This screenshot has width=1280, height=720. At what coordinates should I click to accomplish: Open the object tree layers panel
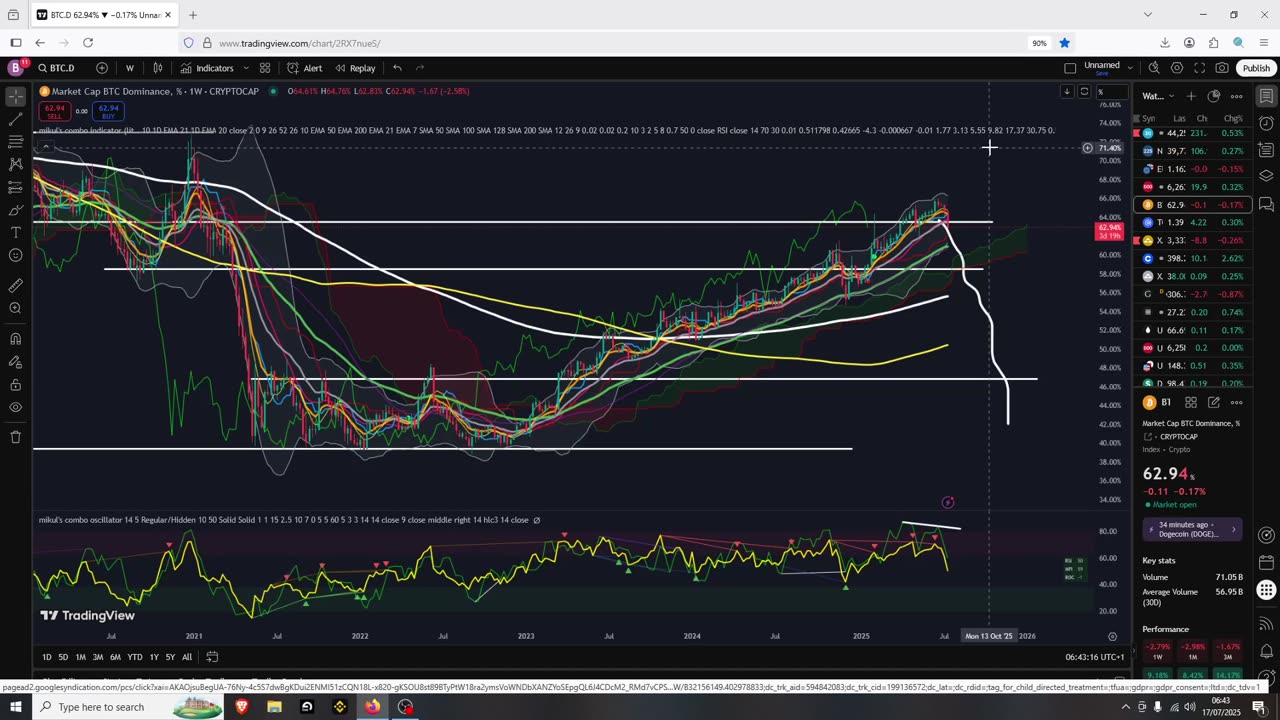pyautogui.click(x=1266, y=175)
